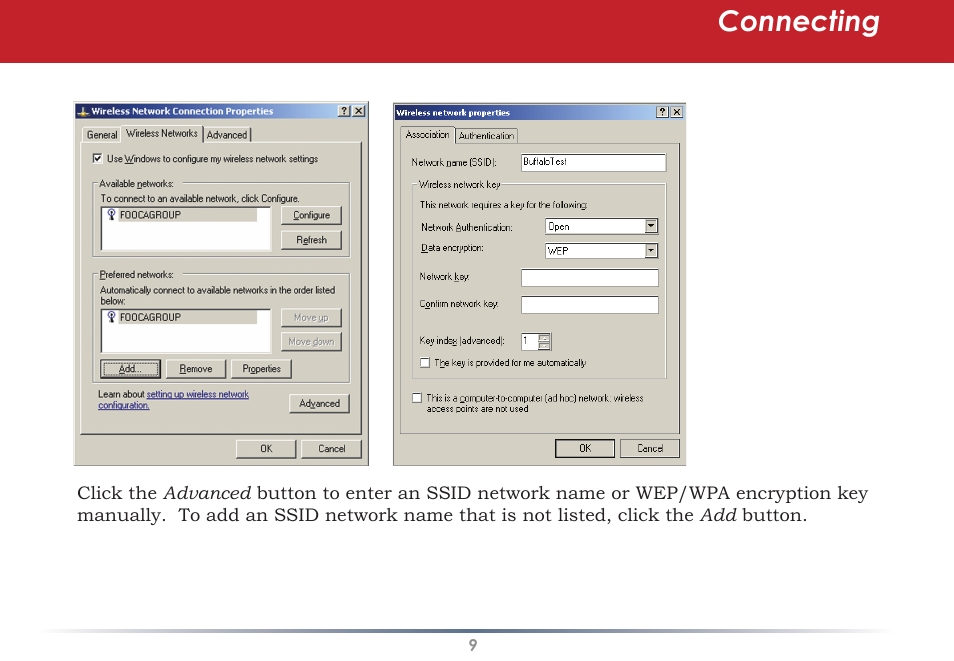The width and height of the screenshot is (954, 661).
Task: Click Cancel in Wireless Network Connection Properties
Action: (332, 449)
